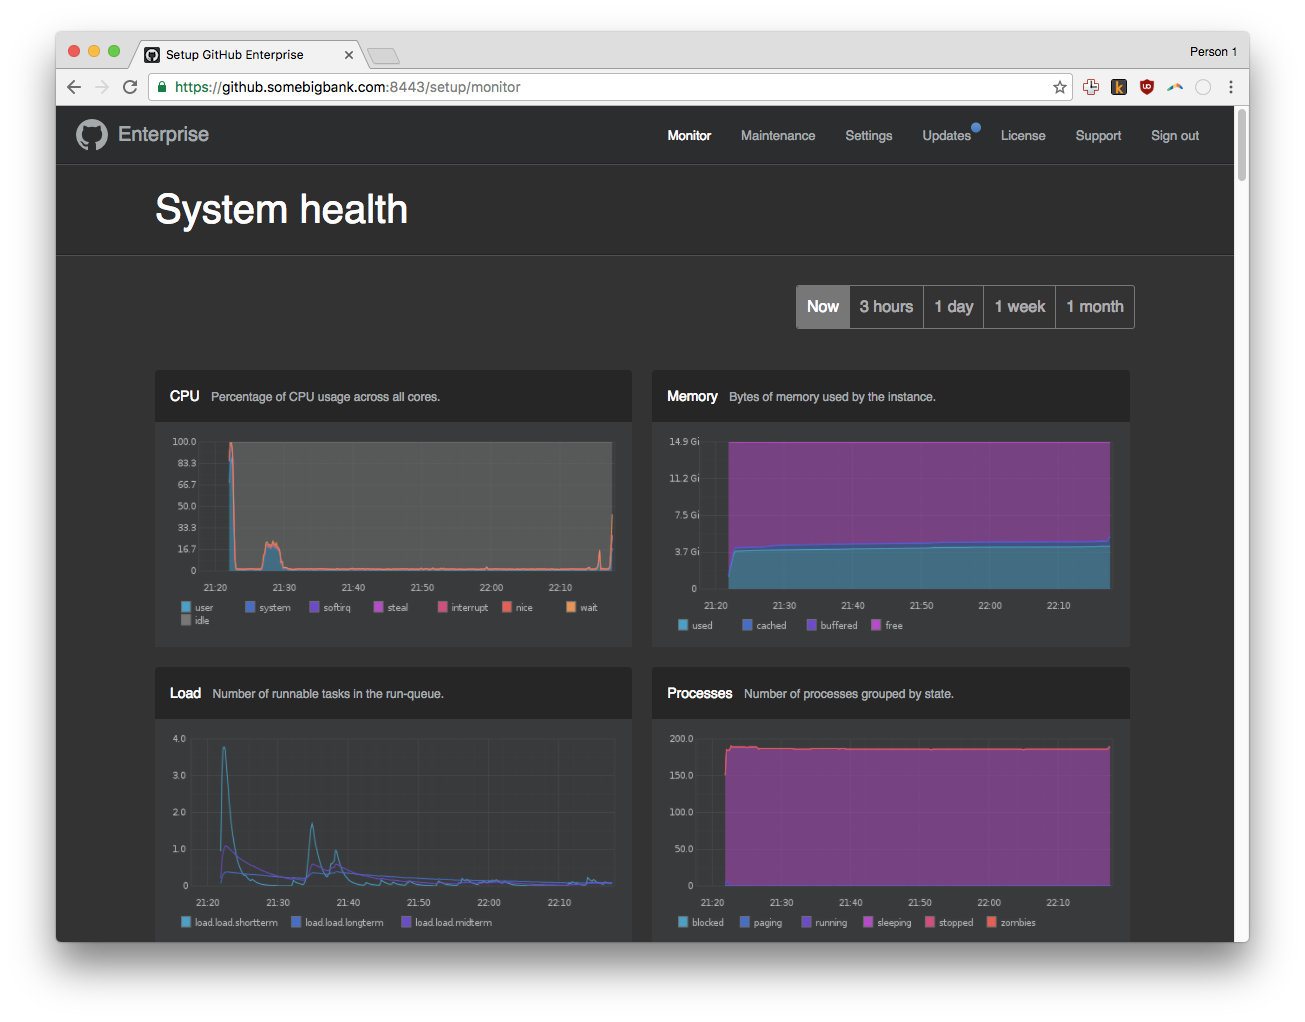
Task: Toggle the stopped series in Processes legend
Action: coord(949,922)
